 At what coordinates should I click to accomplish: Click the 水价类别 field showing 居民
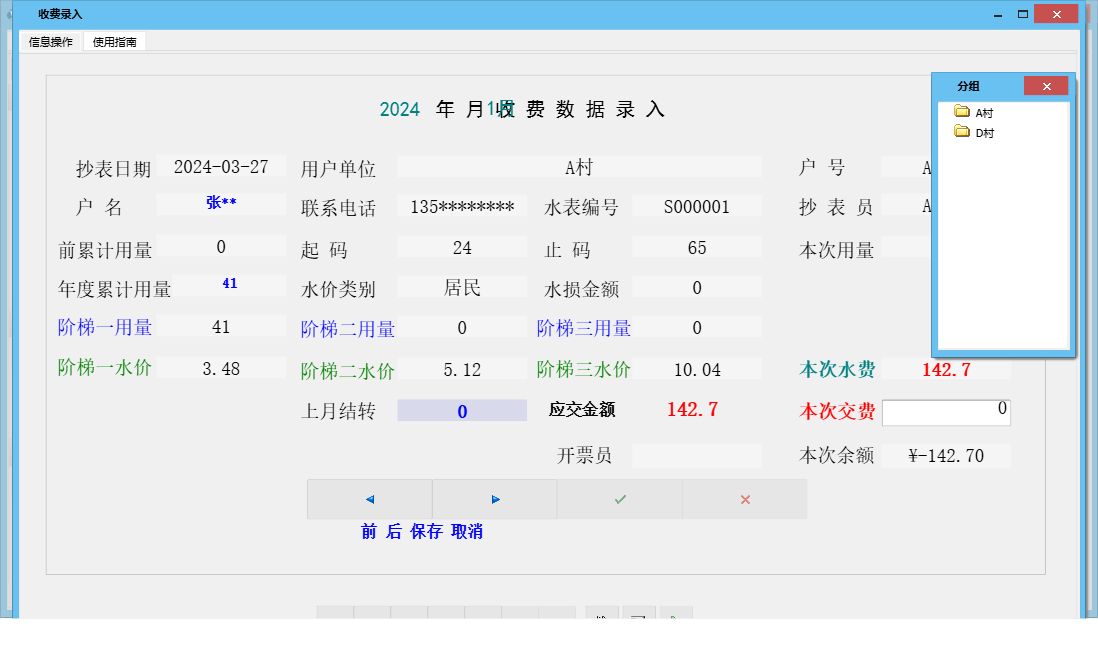[461, 286]
